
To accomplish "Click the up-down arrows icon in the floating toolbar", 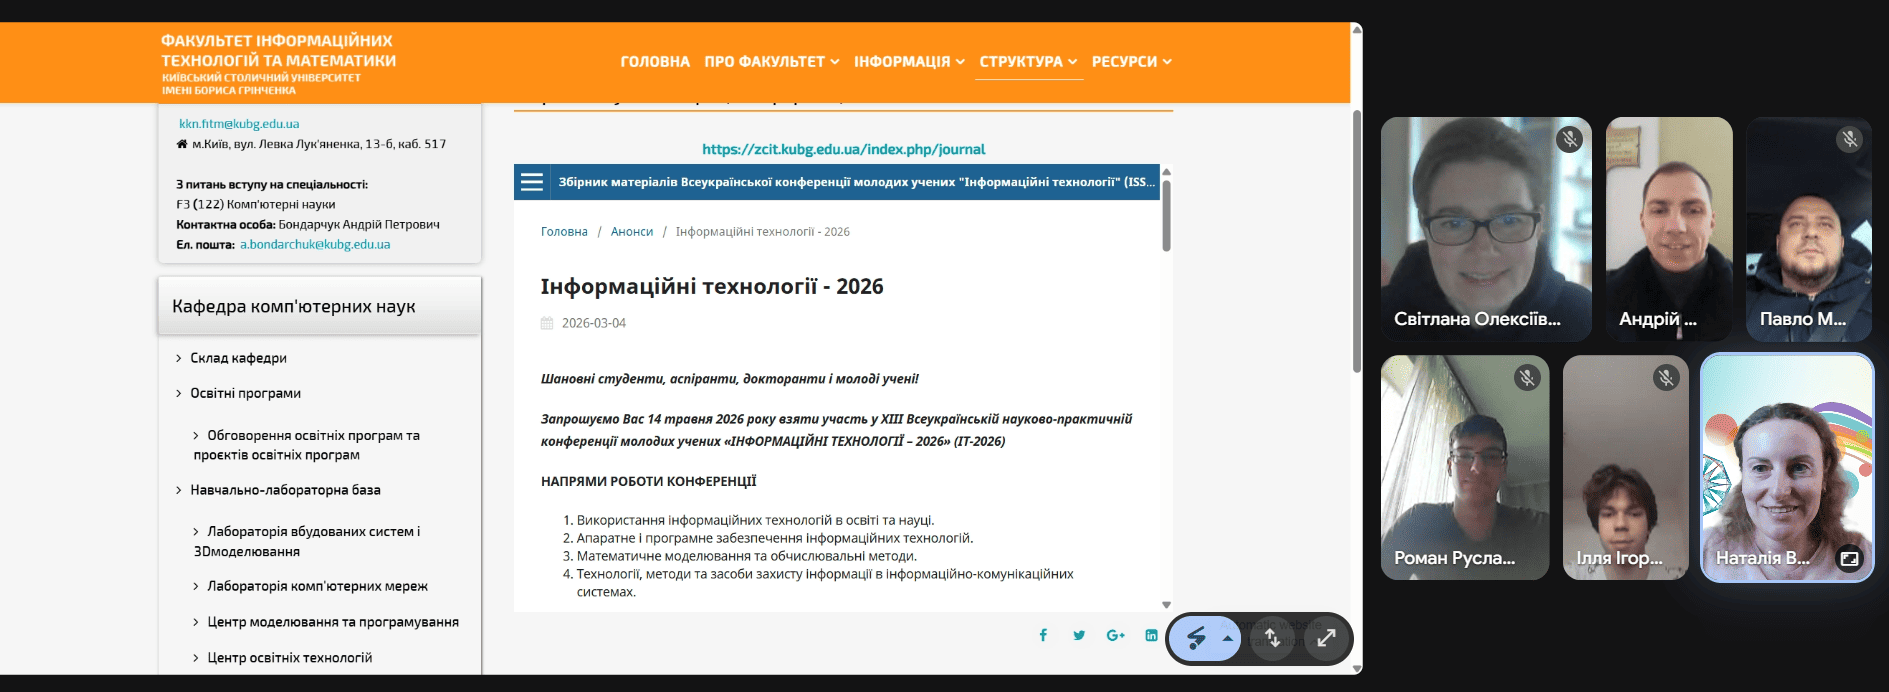I will (1272, 638).
